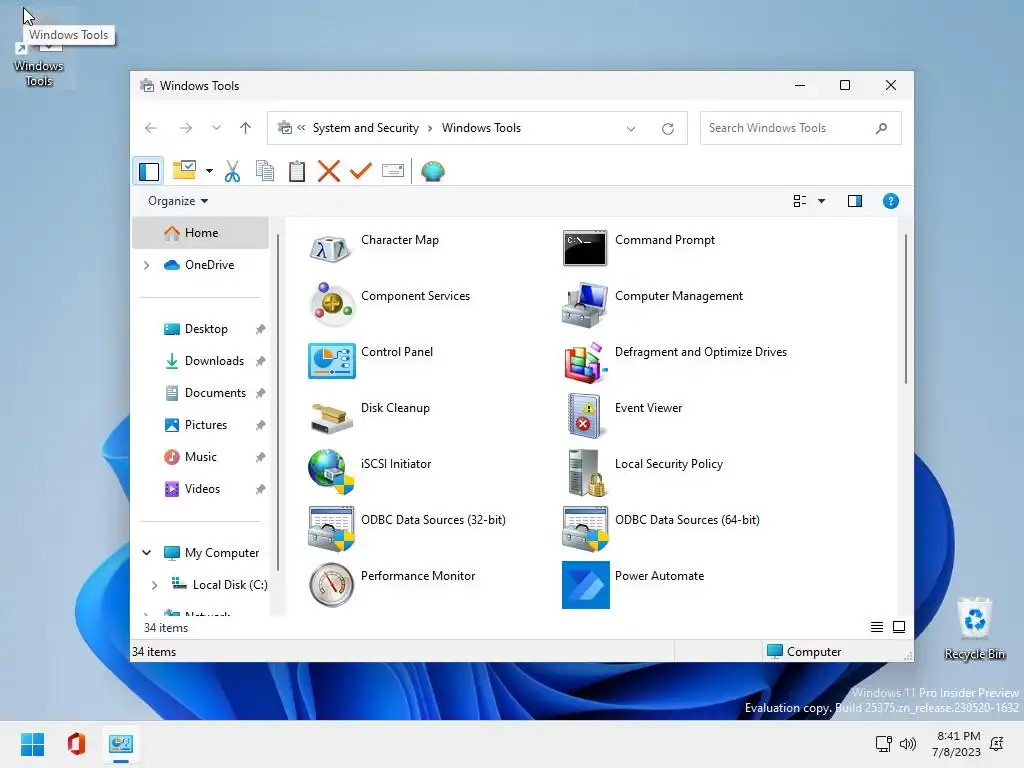
Task: Open the iSCSI Initiator icon
Action: pos(331,472)
